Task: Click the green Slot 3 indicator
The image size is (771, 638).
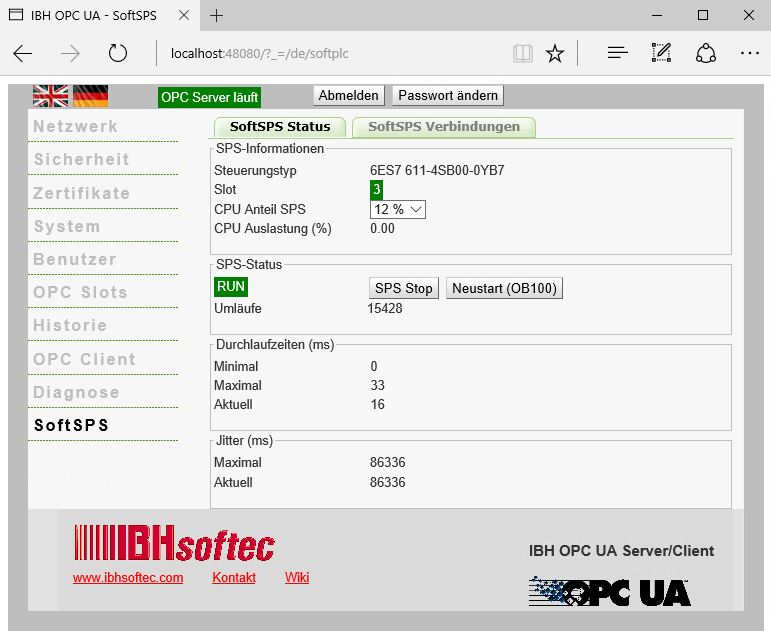Action: click(x=376, y=189)
